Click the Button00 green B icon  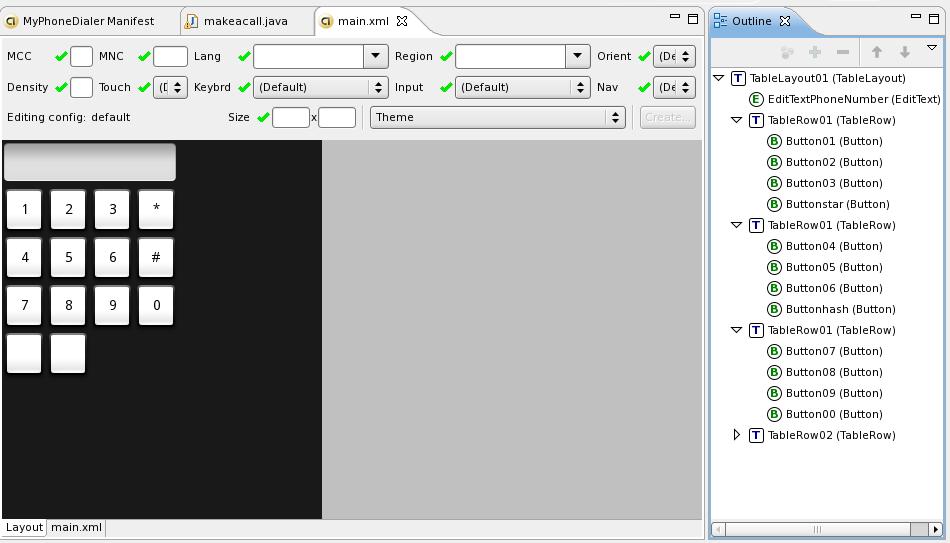coord(774,414)
